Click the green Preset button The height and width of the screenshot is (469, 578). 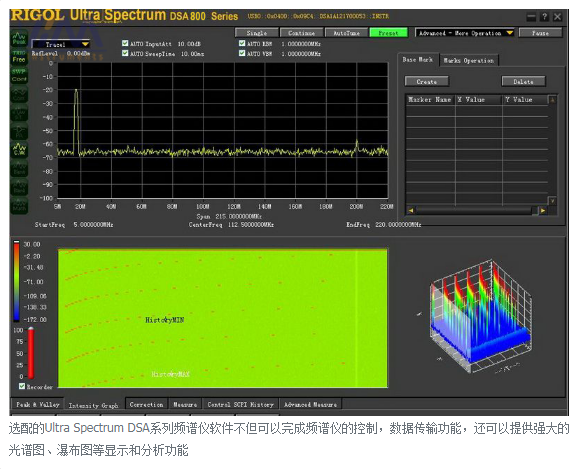389,33
